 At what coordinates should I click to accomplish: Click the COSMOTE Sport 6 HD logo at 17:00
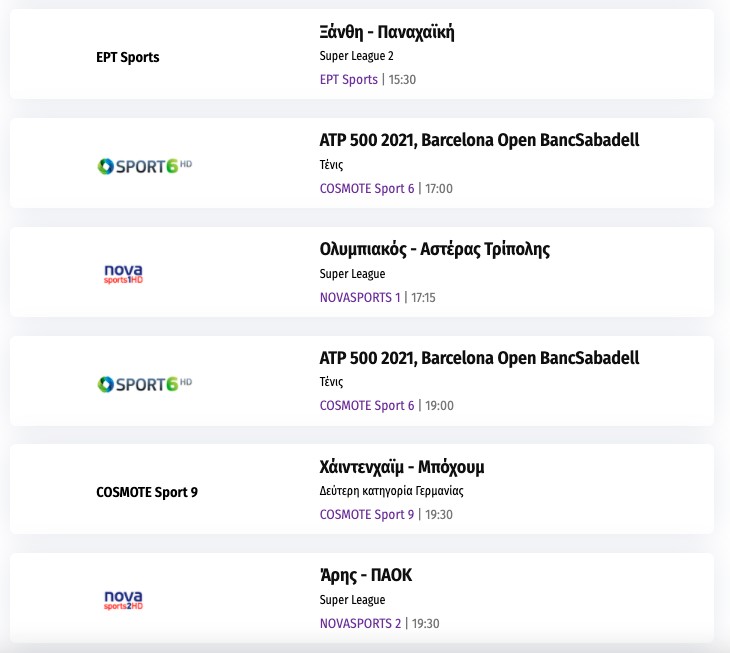pyautogui.click(x=144, y=164)
